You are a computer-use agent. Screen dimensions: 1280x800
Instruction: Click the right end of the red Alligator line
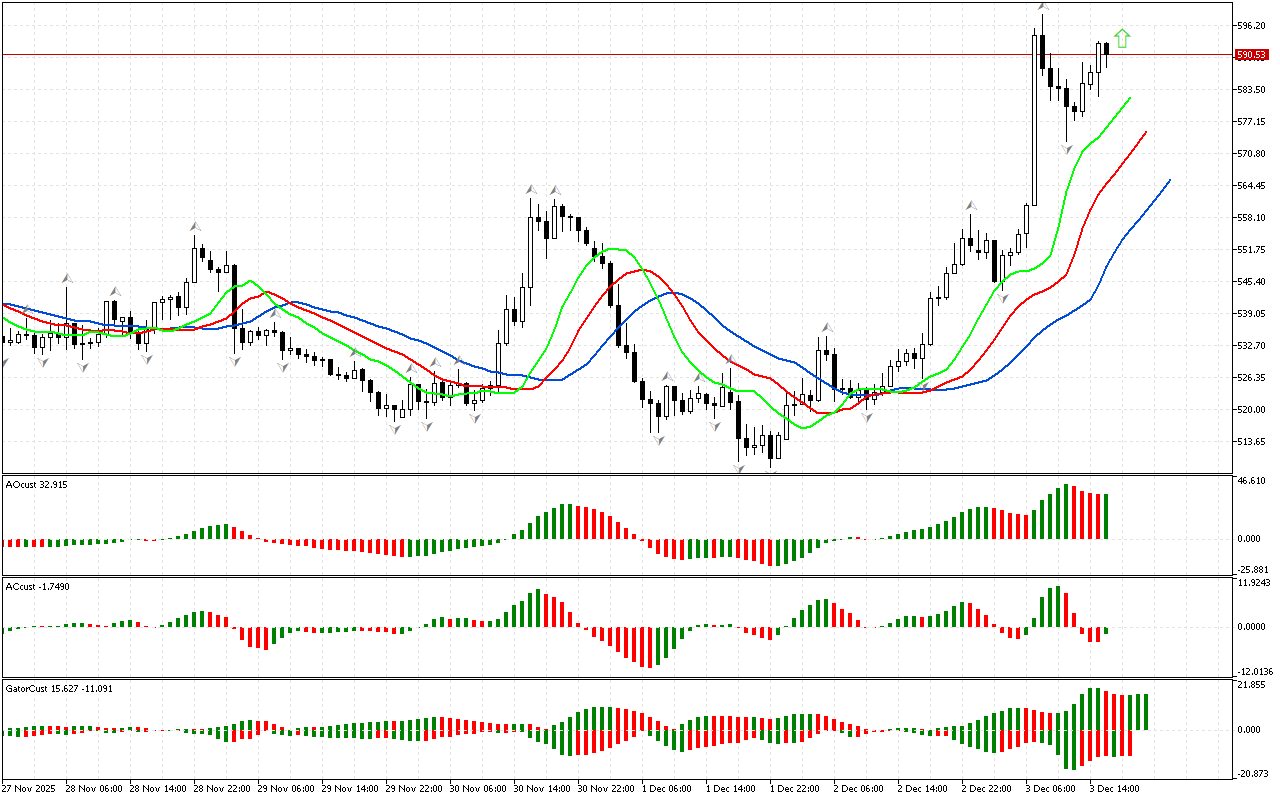click(x=1145, y=133)
